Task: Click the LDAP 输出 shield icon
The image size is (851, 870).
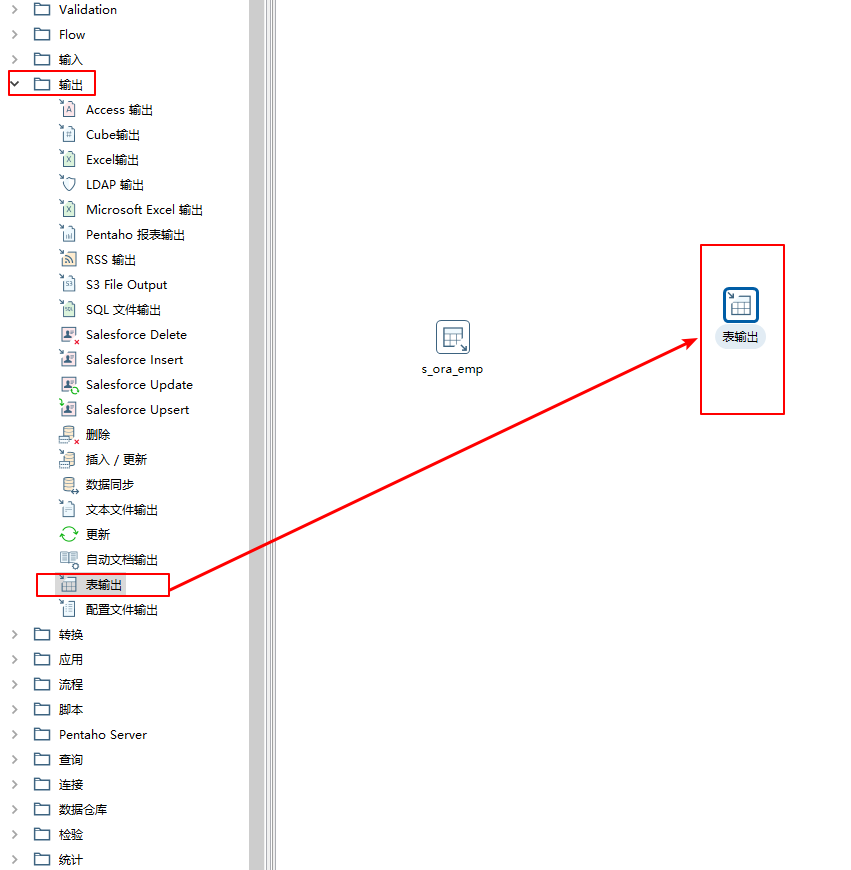Action: point(68,184)
